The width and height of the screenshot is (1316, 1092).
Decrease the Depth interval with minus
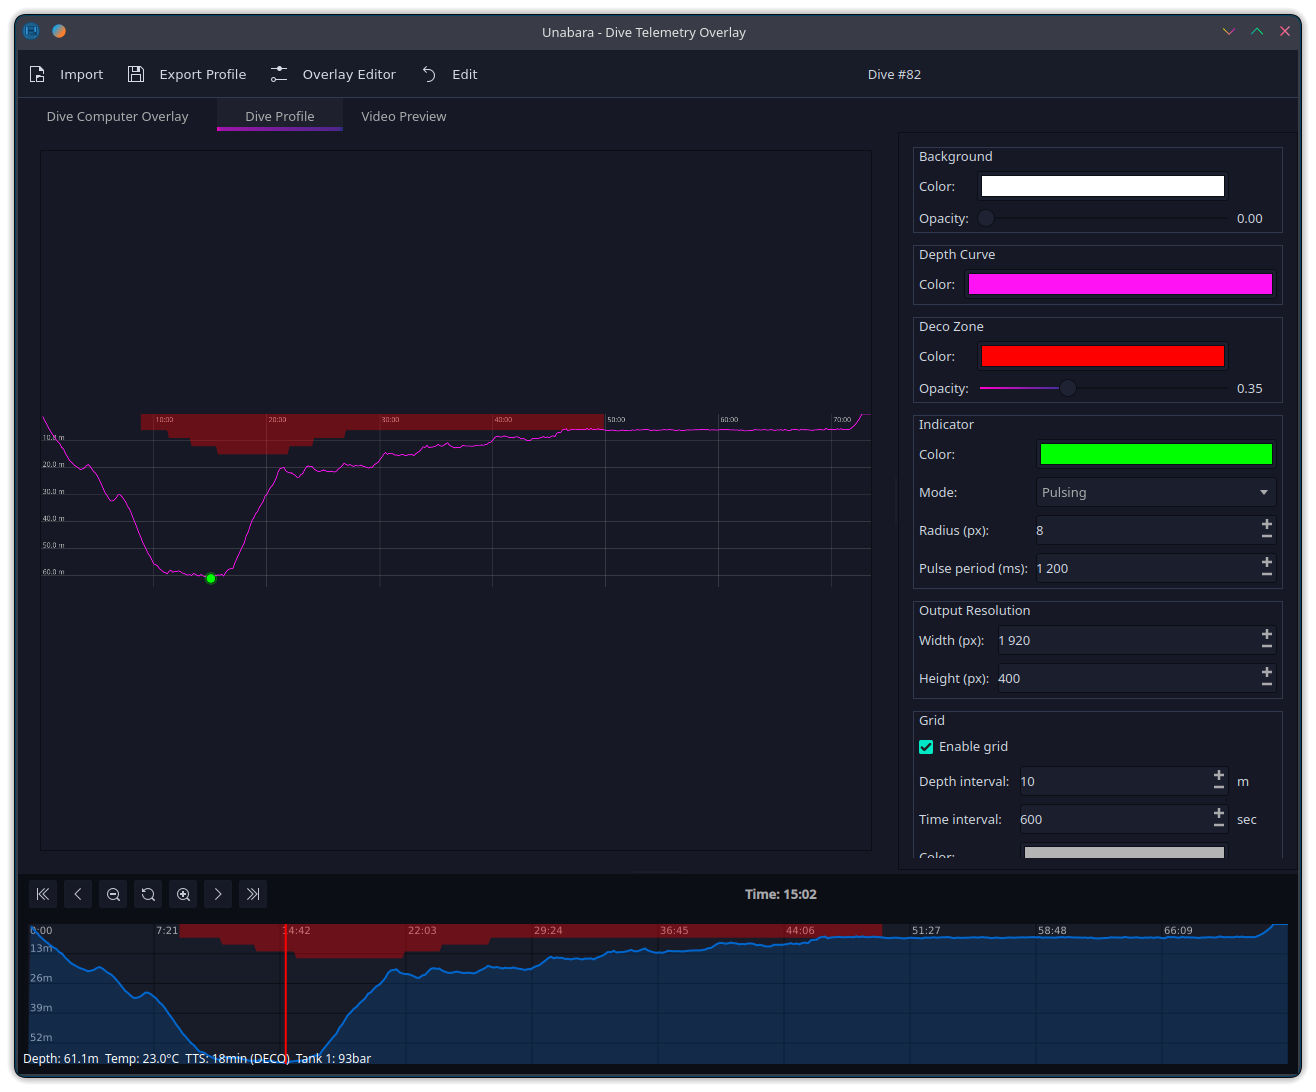pos(1219,788)
